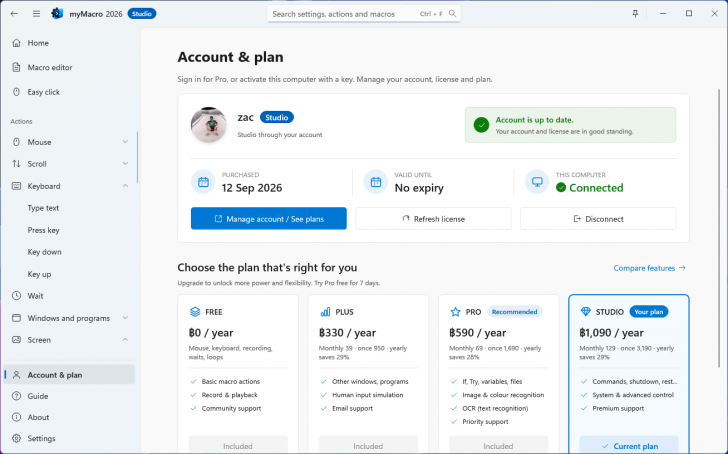This screenshot has height=454, width=728.
Task: Click the PLUS plan bar chart icon
Action: coord(325,312)
